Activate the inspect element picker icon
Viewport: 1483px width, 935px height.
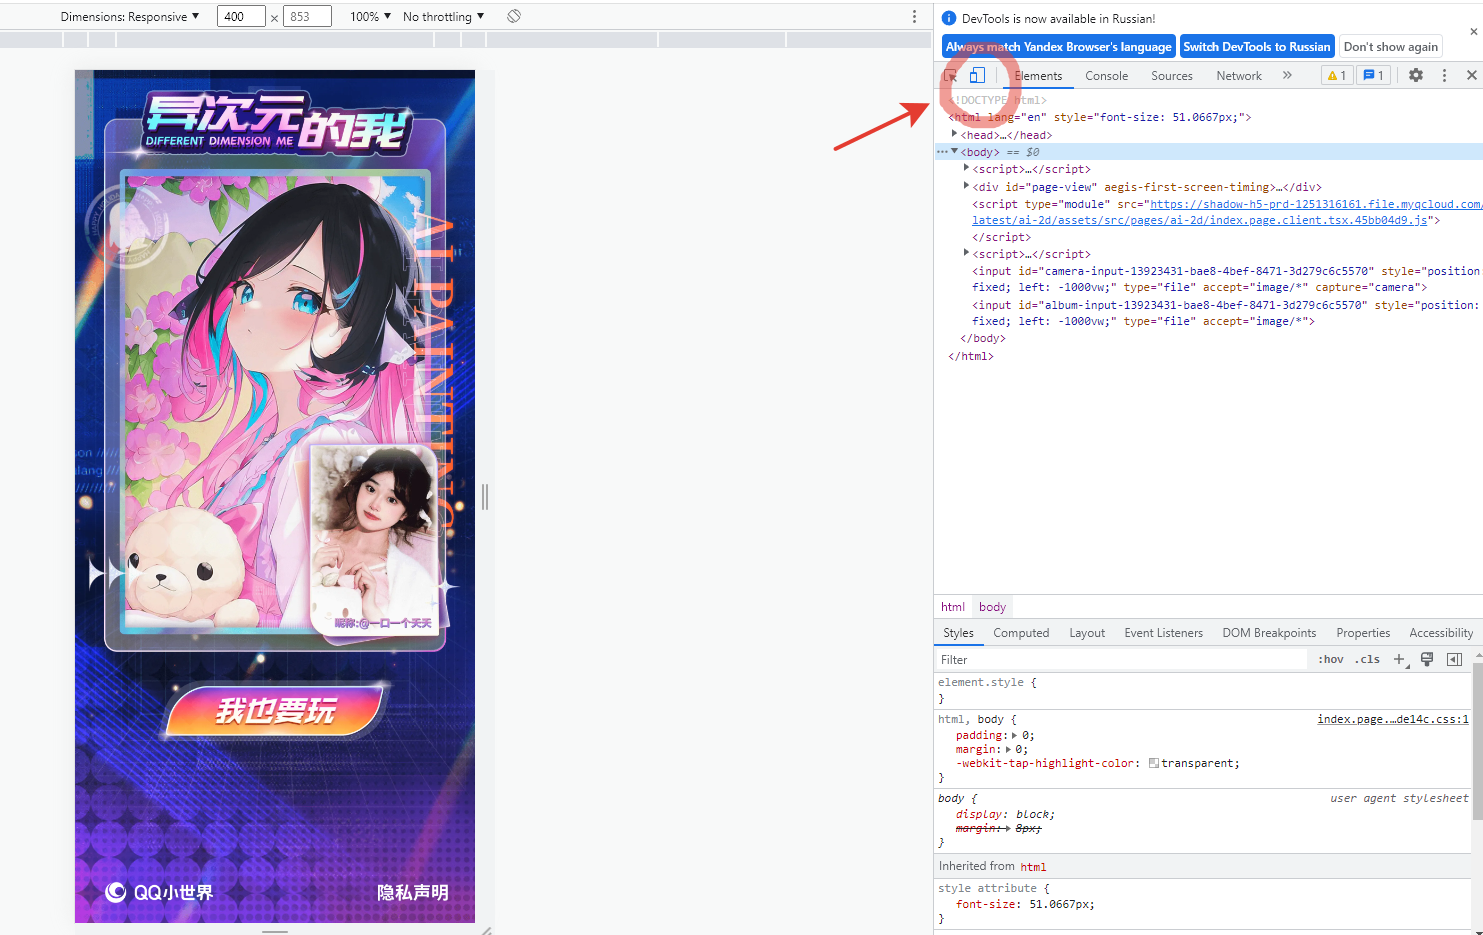951,75
